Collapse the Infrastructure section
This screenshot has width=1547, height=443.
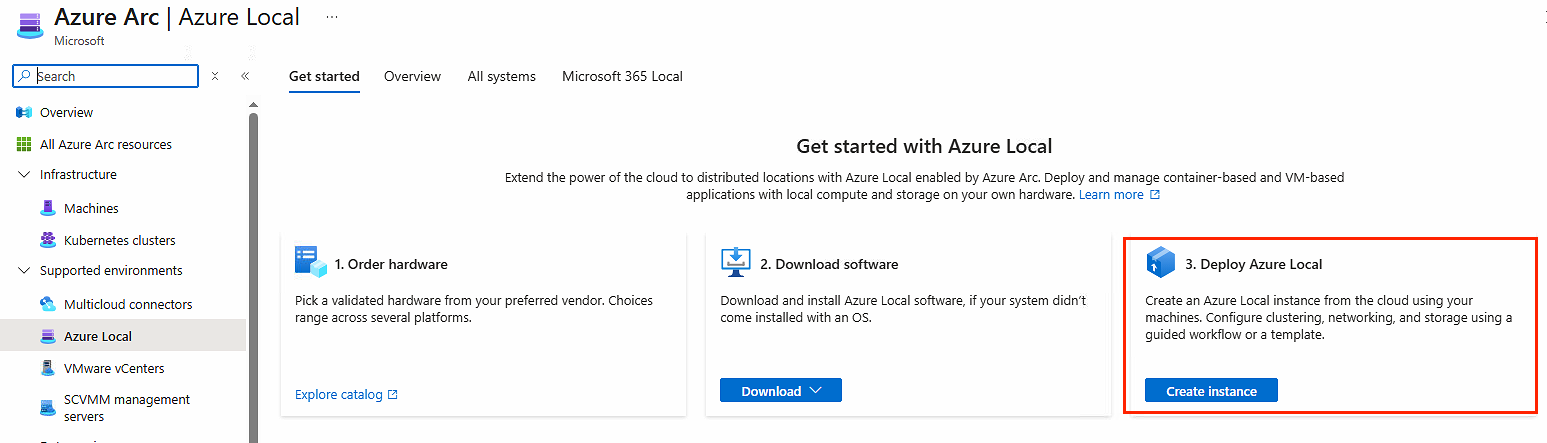tap(24, 175)
